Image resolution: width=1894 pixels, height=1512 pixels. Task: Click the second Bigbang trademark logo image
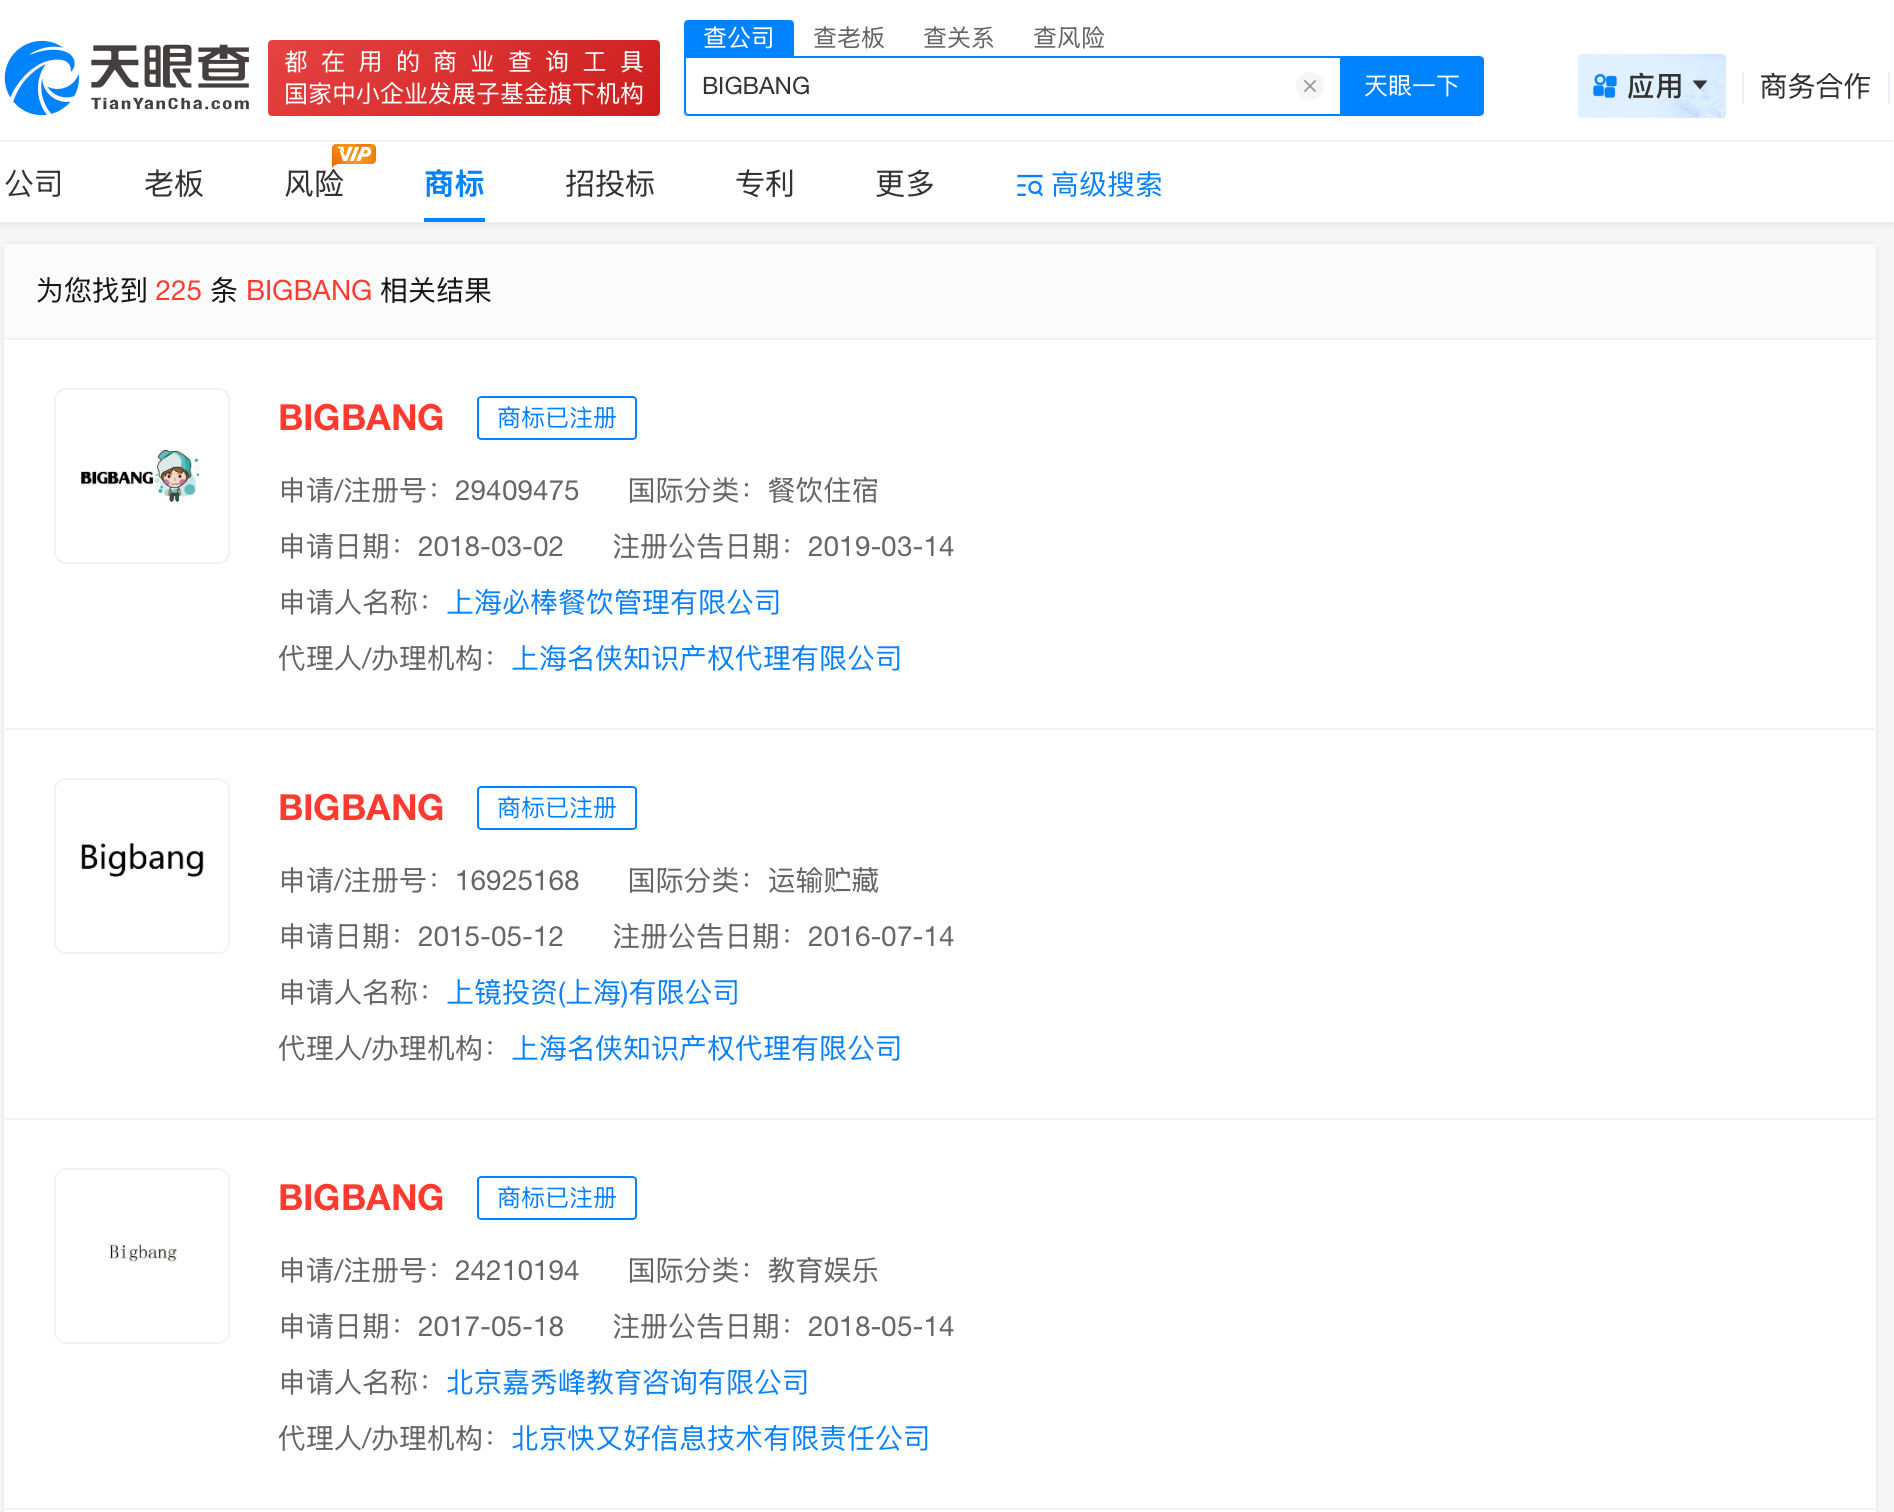pos(141,865)
